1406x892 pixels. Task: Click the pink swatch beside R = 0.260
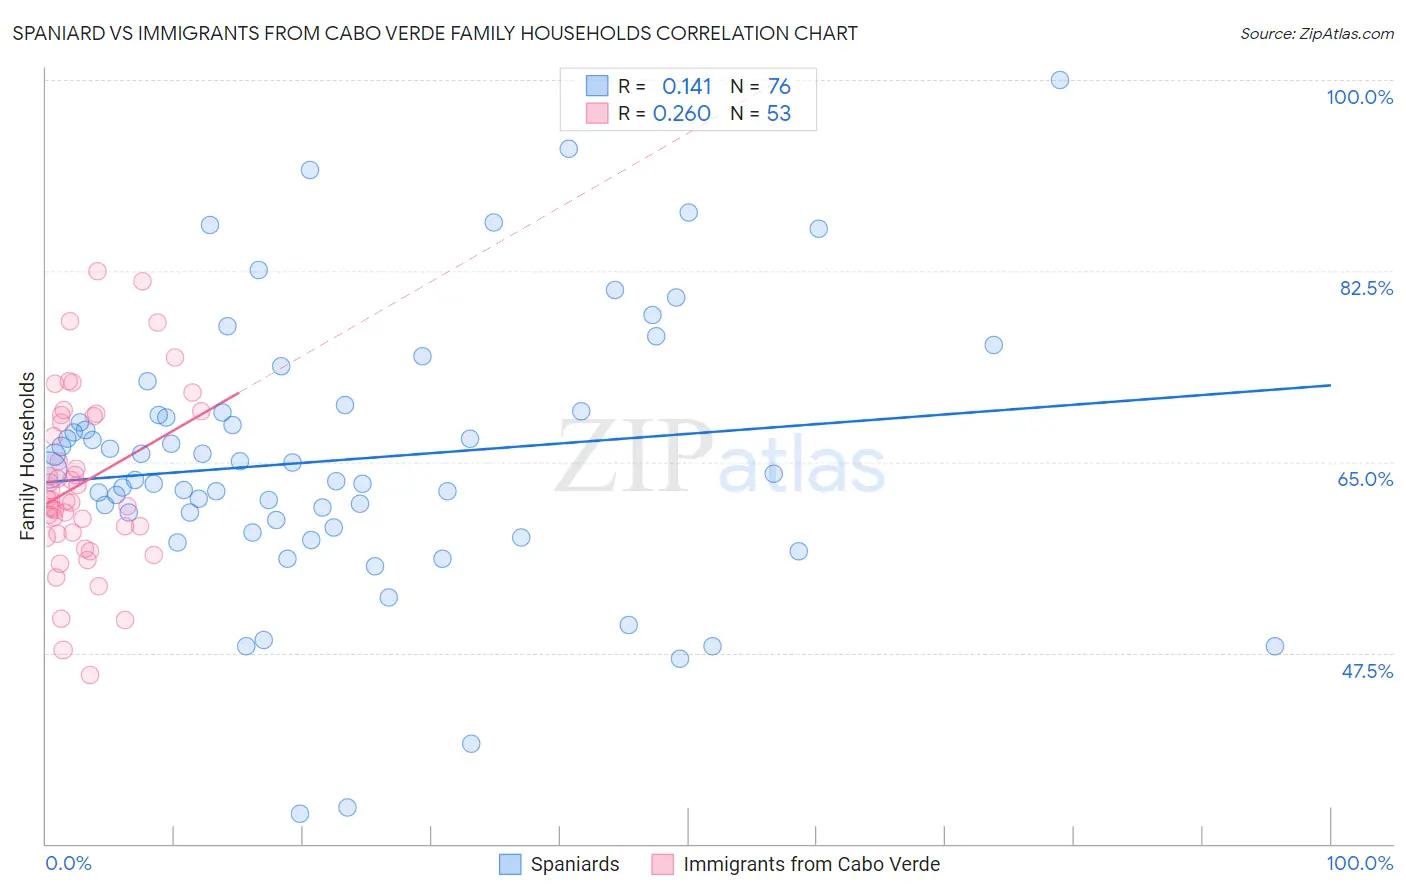(x=597, y=113)
